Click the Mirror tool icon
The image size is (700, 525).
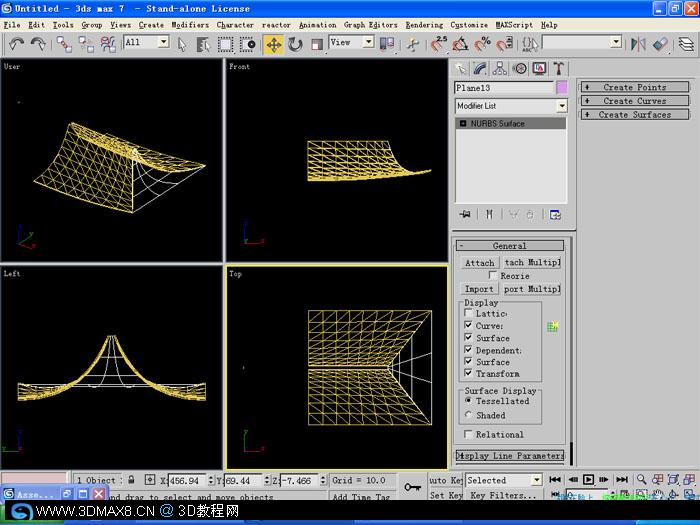pos(638,44)
